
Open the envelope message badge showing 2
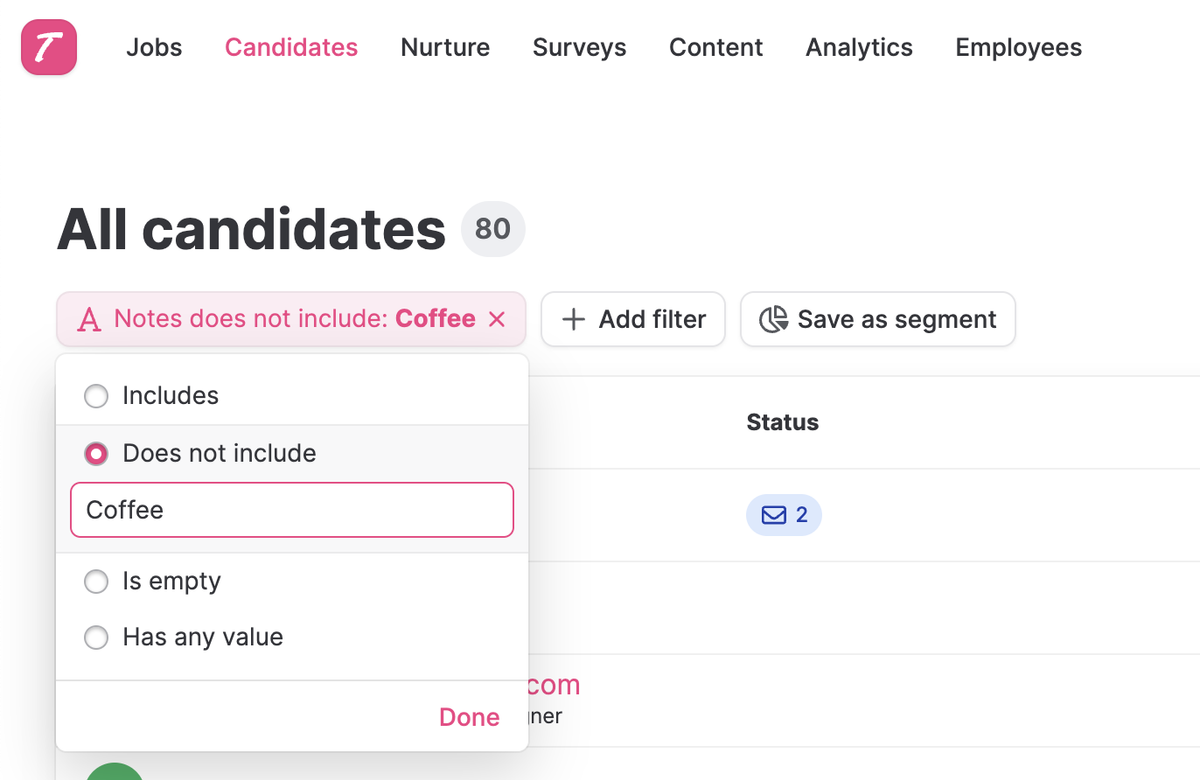click(x=783, y=515)
